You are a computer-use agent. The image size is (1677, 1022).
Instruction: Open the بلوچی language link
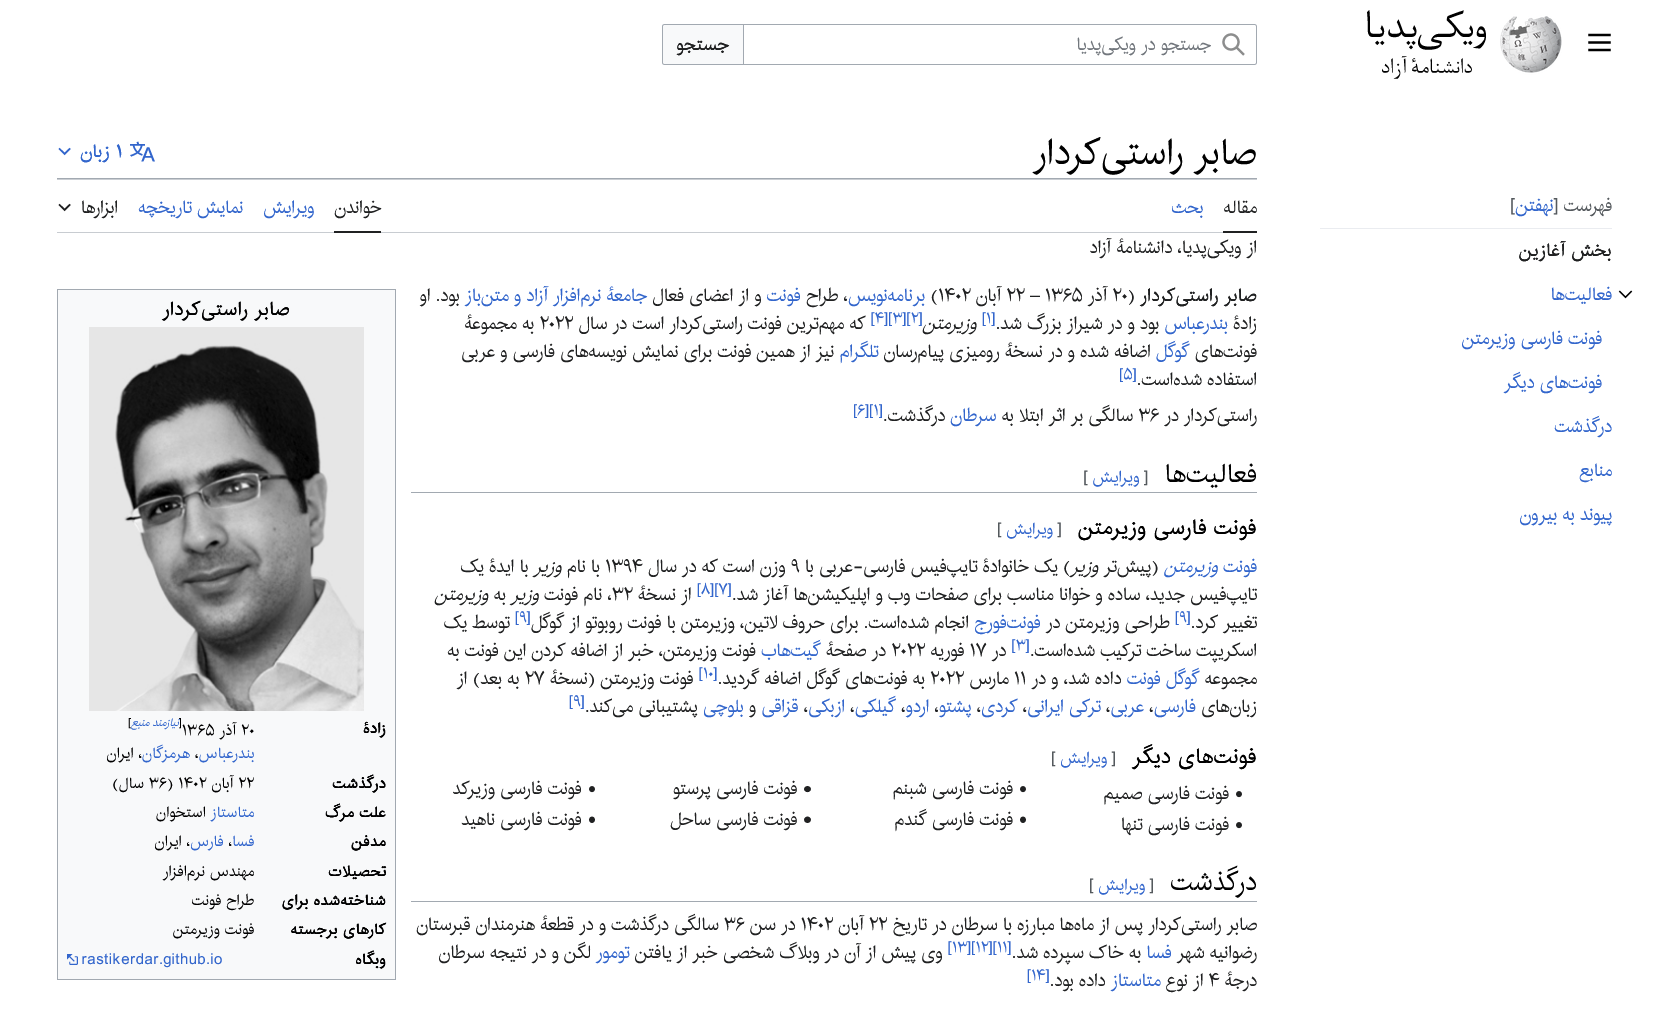coord(723,708)
